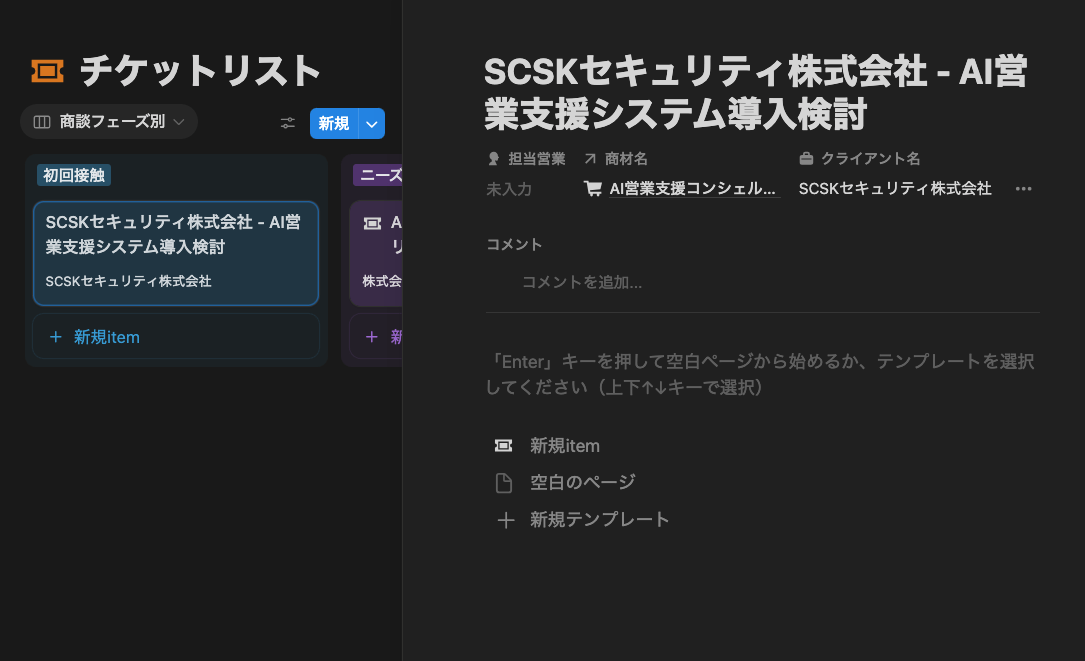Select the 初回接触 column label
This screenshot has height=661, width=1085.
(74, 175)
